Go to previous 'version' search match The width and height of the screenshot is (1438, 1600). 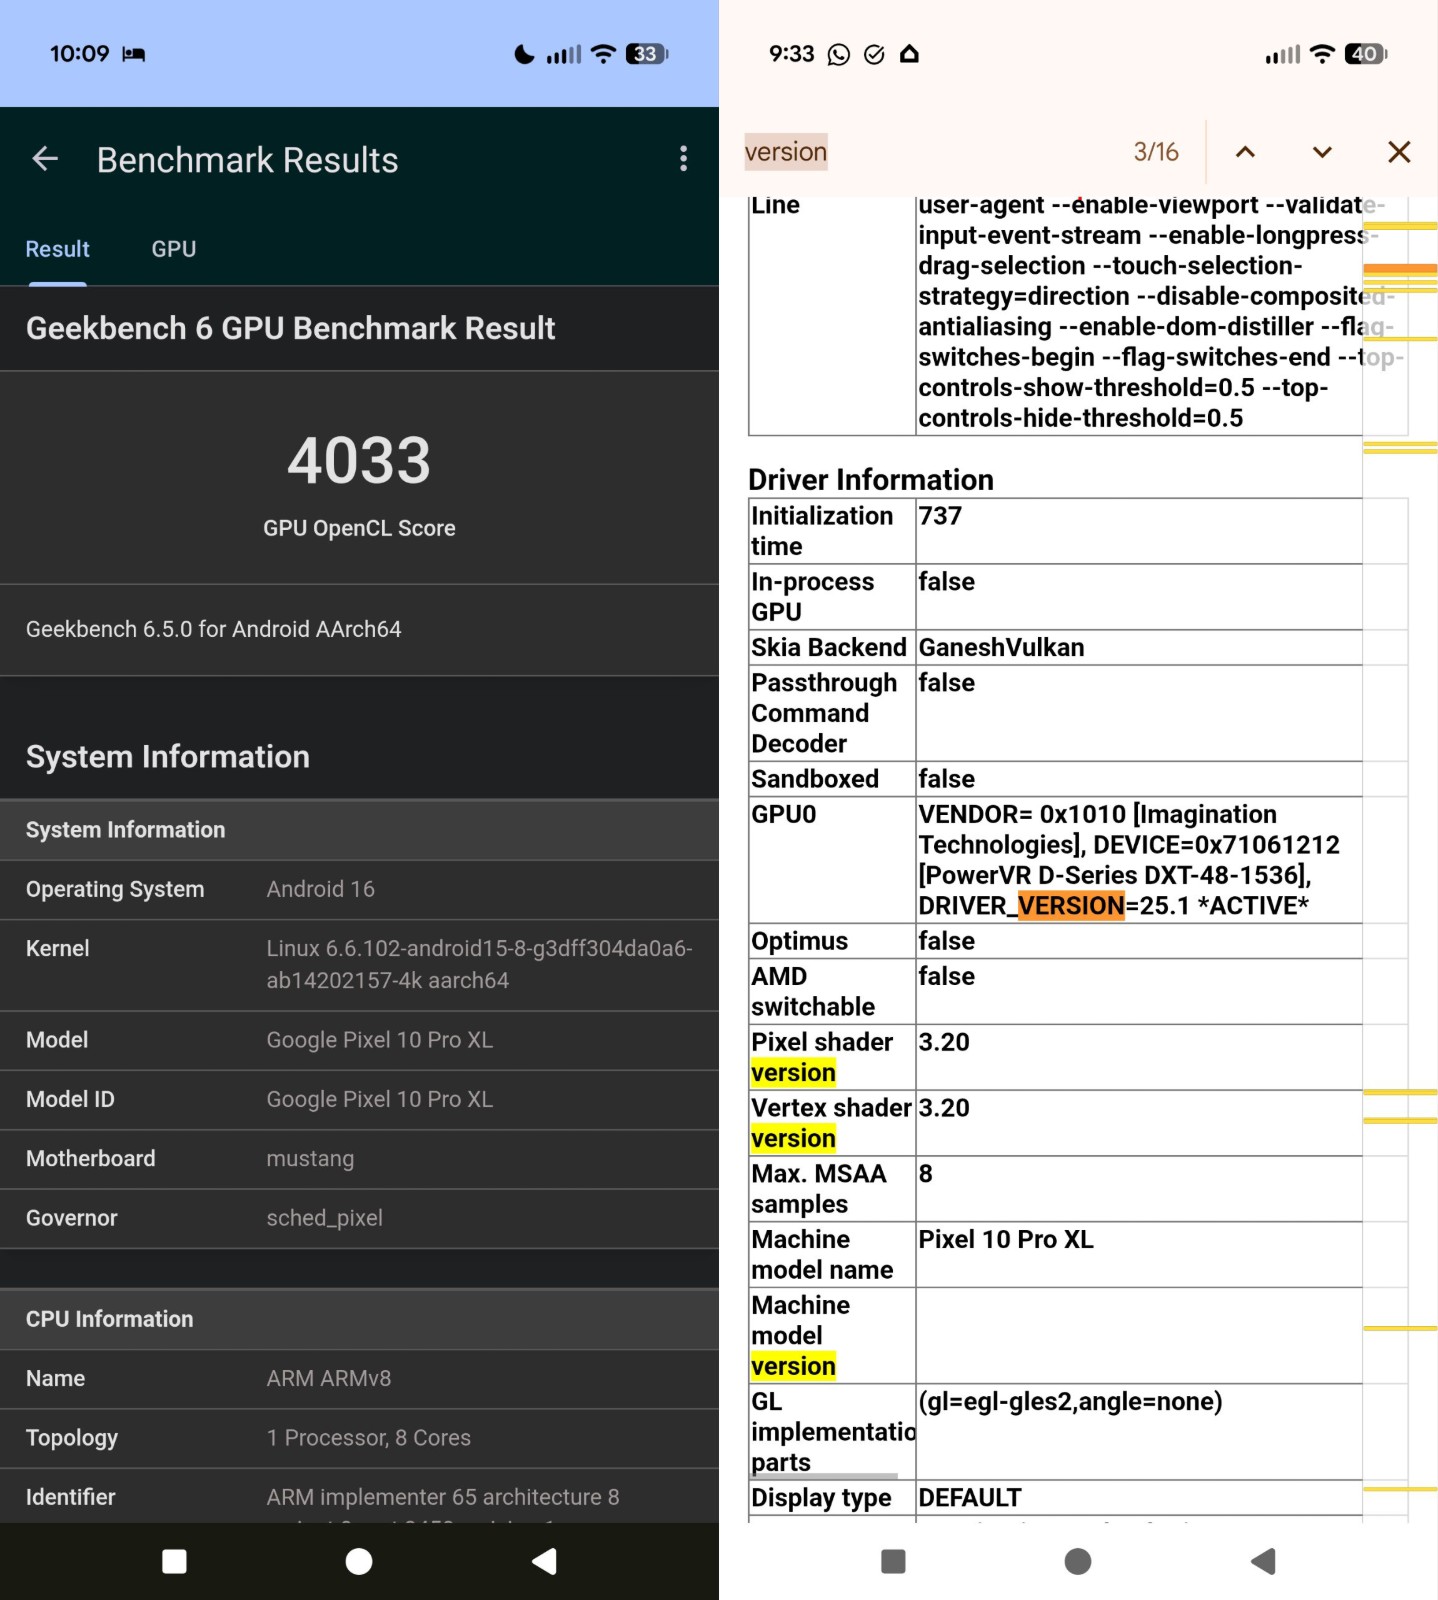1245,152
